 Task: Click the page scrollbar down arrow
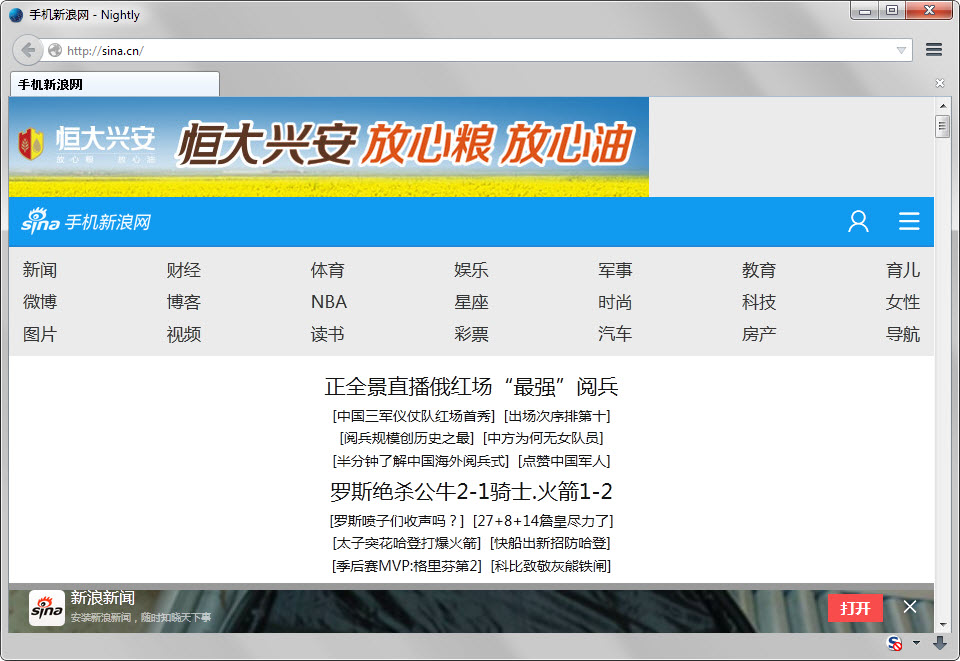pos(943,625)
